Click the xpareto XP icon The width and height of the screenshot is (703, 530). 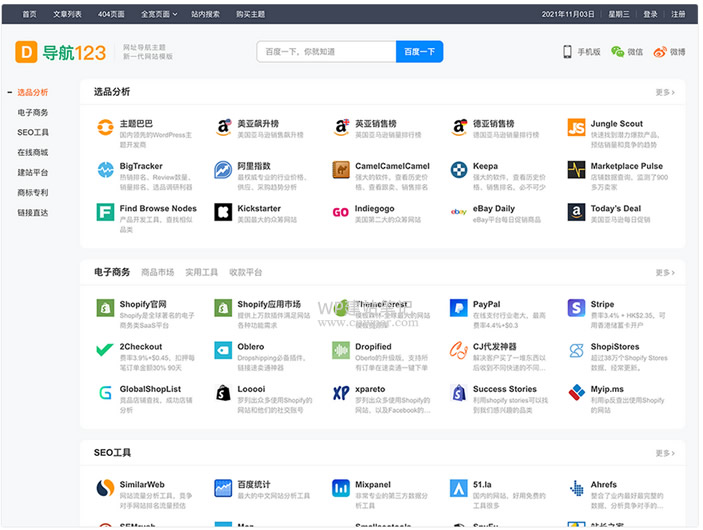(x=341, y=393)
